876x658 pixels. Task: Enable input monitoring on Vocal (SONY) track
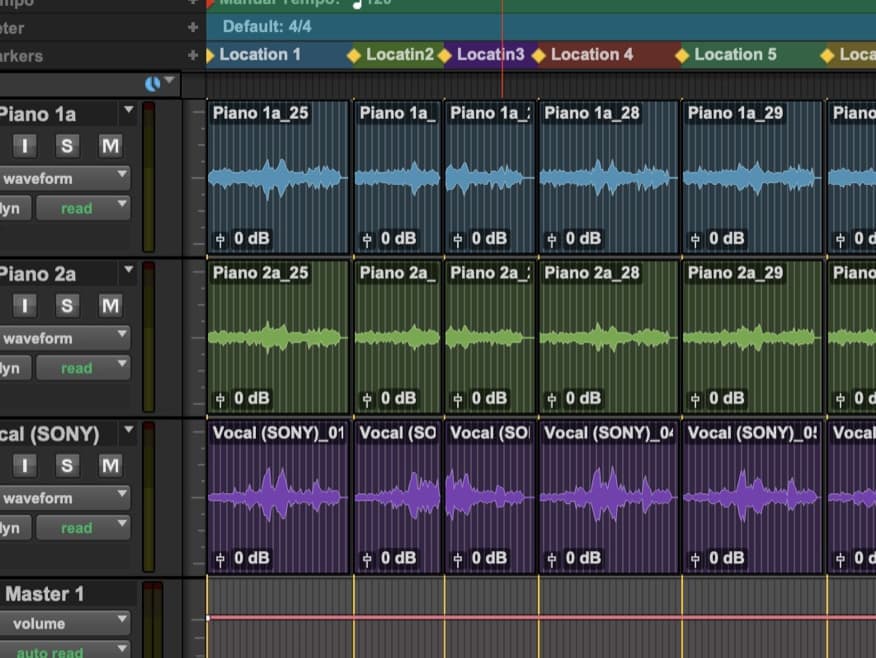click(24, 466)
